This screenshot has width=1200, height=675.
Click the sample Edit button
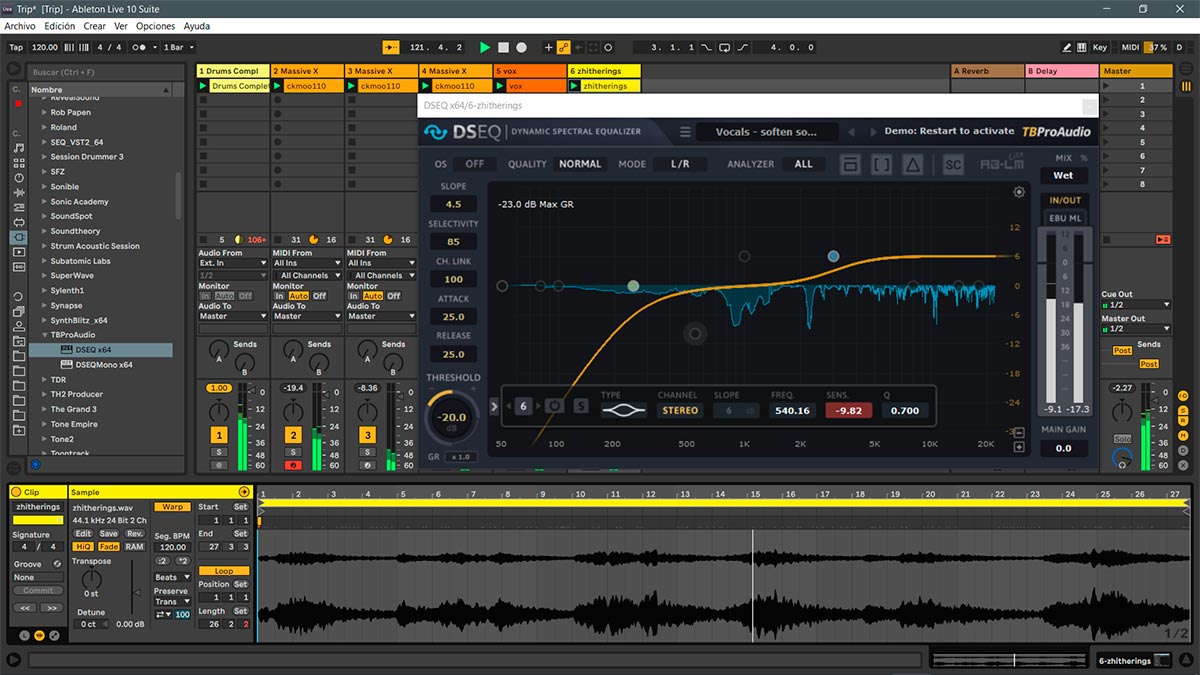(83, 534)
